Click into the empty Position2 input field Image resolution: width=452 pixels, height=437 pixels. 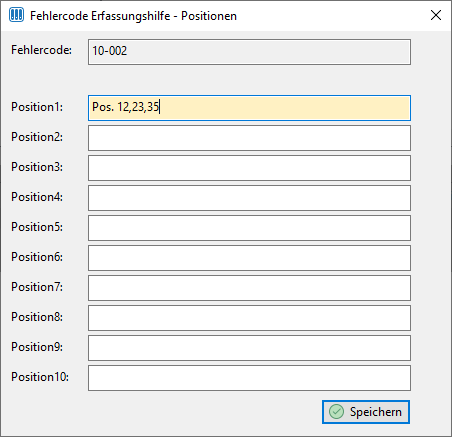[x=249, y=138]
